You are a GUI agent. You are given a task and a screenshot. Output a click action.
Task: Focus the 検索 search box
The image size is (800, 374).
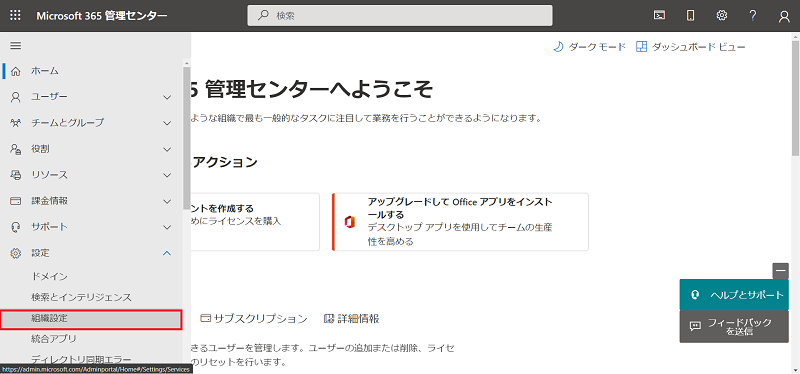click(x=399, y=15)
